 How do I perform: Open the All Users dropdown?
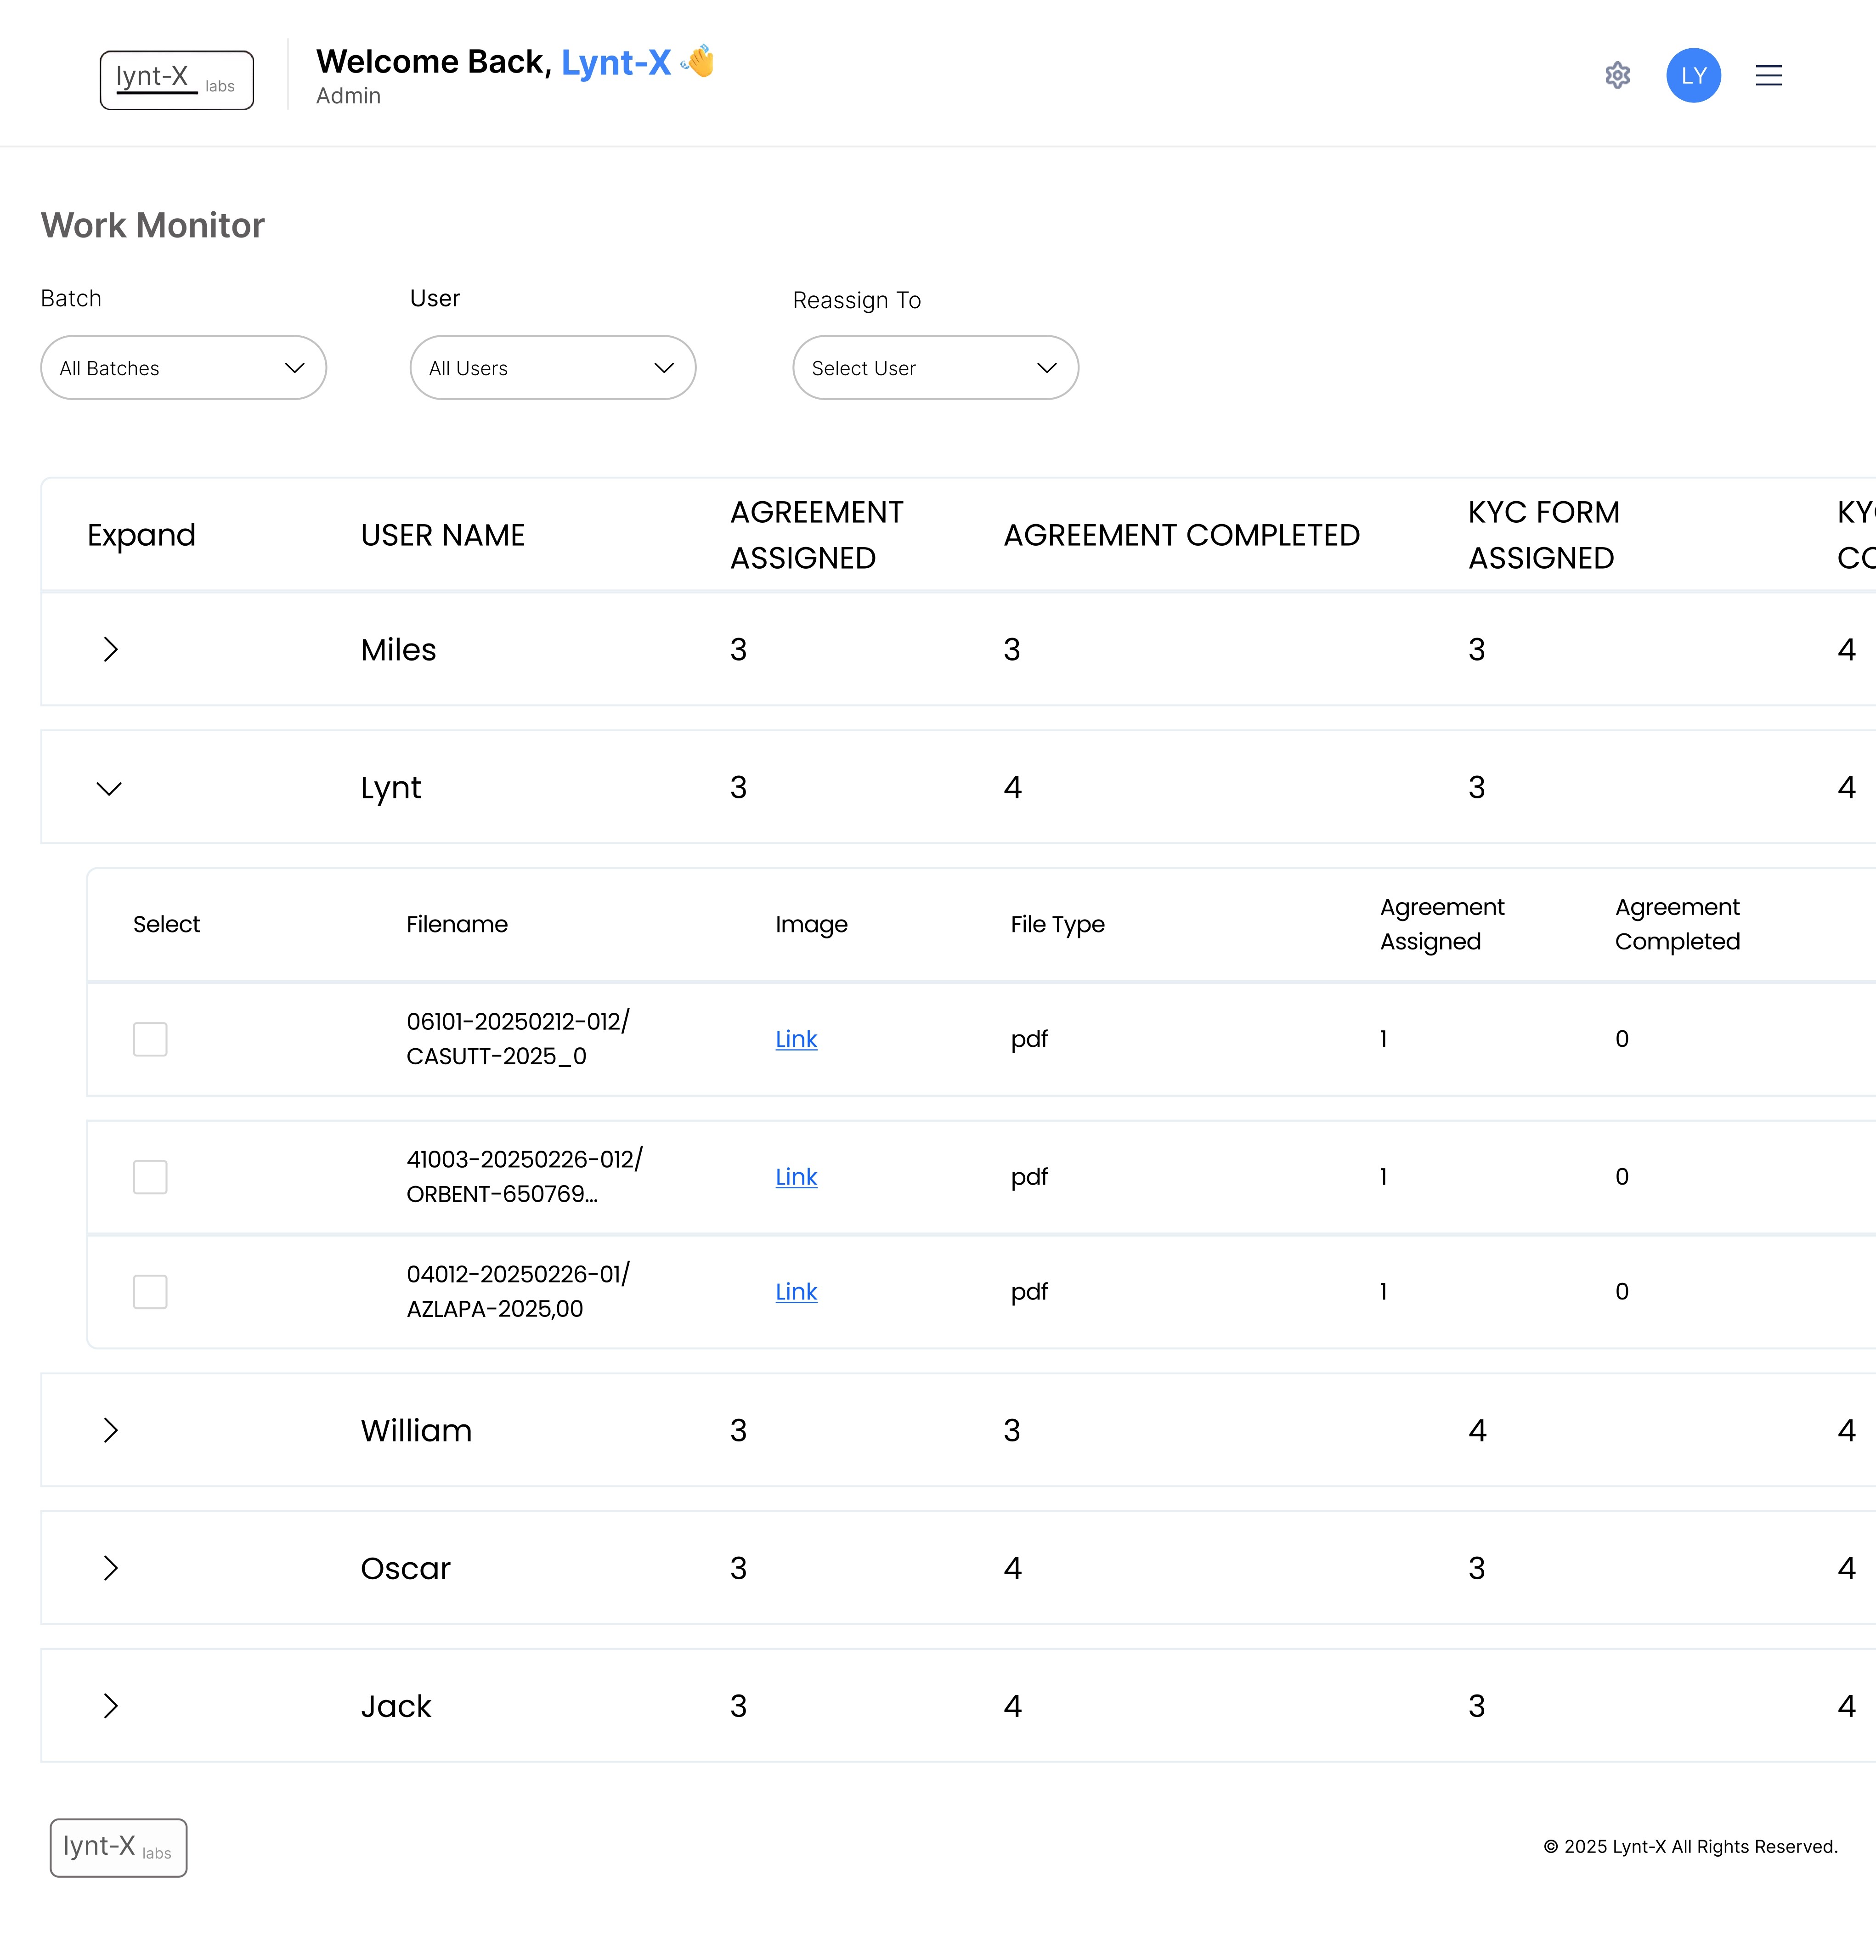point(553,368)
